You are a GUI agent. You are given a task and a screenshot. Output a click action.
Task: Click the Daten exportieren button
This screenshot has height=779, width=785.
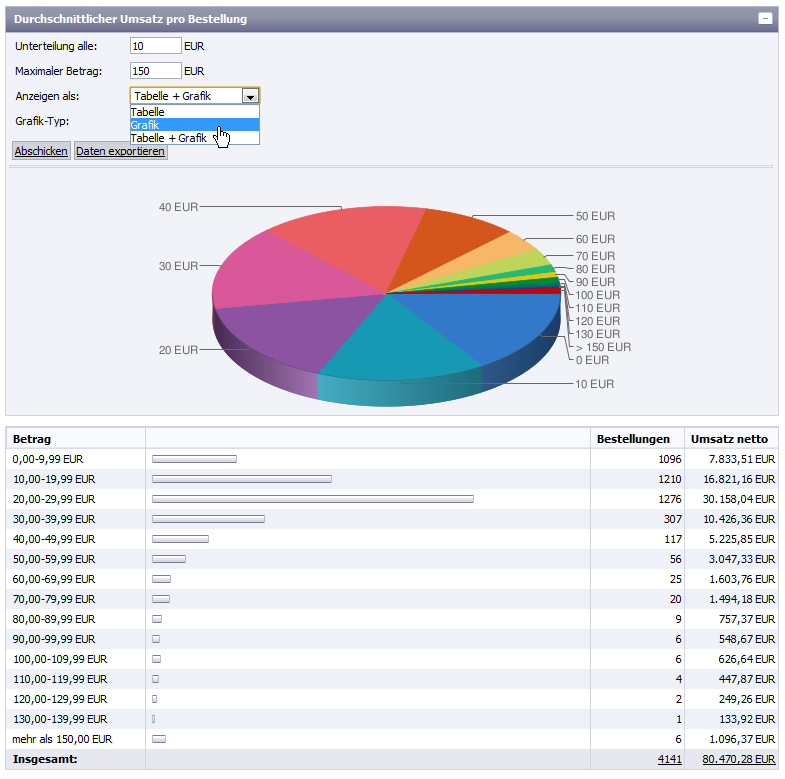tap(120, 151)
